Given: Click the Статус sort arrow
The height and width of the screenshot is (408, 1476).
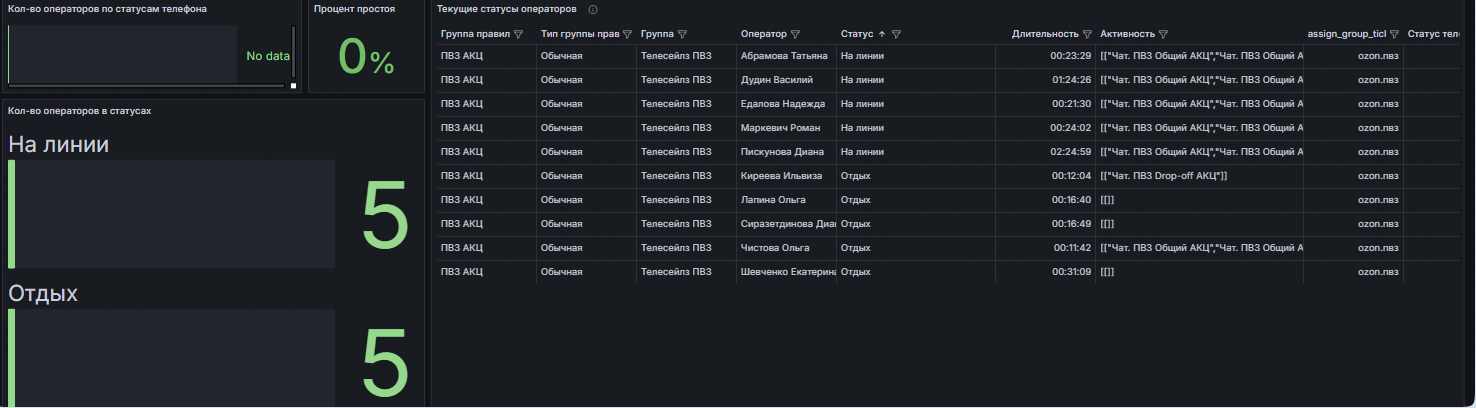Looking at the screenshot, I should 882,34.
